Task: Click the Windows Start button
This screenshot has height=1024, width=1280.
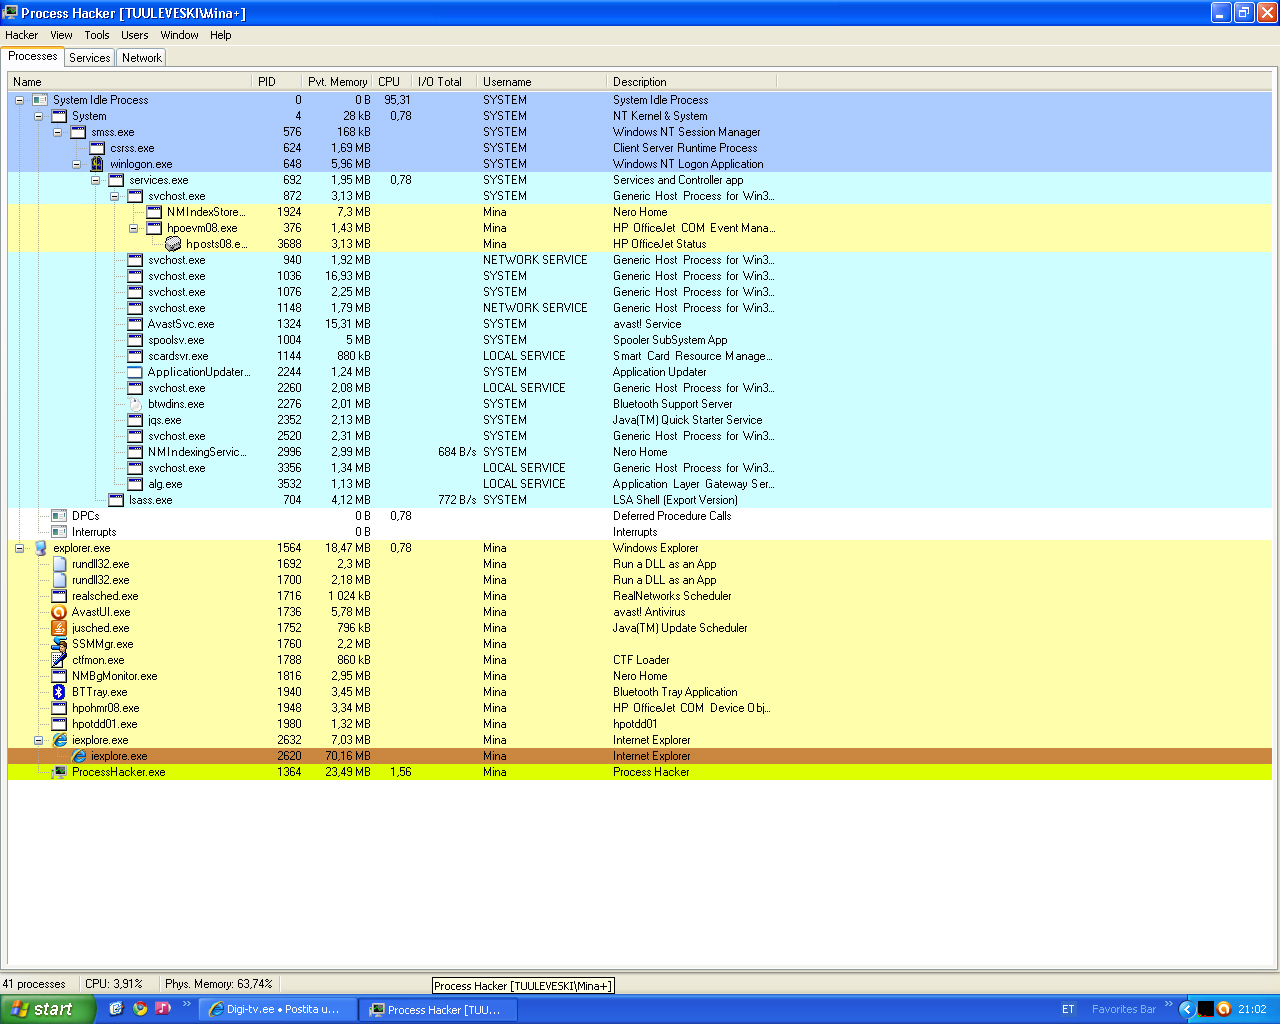Action: [46, 1009]
